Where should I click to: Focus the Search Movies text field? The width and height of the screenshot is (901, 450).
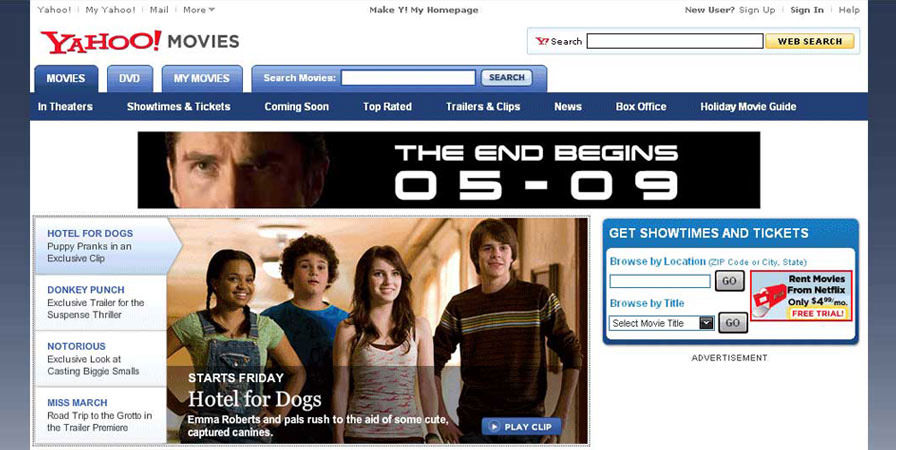click(x=408, y=78)
